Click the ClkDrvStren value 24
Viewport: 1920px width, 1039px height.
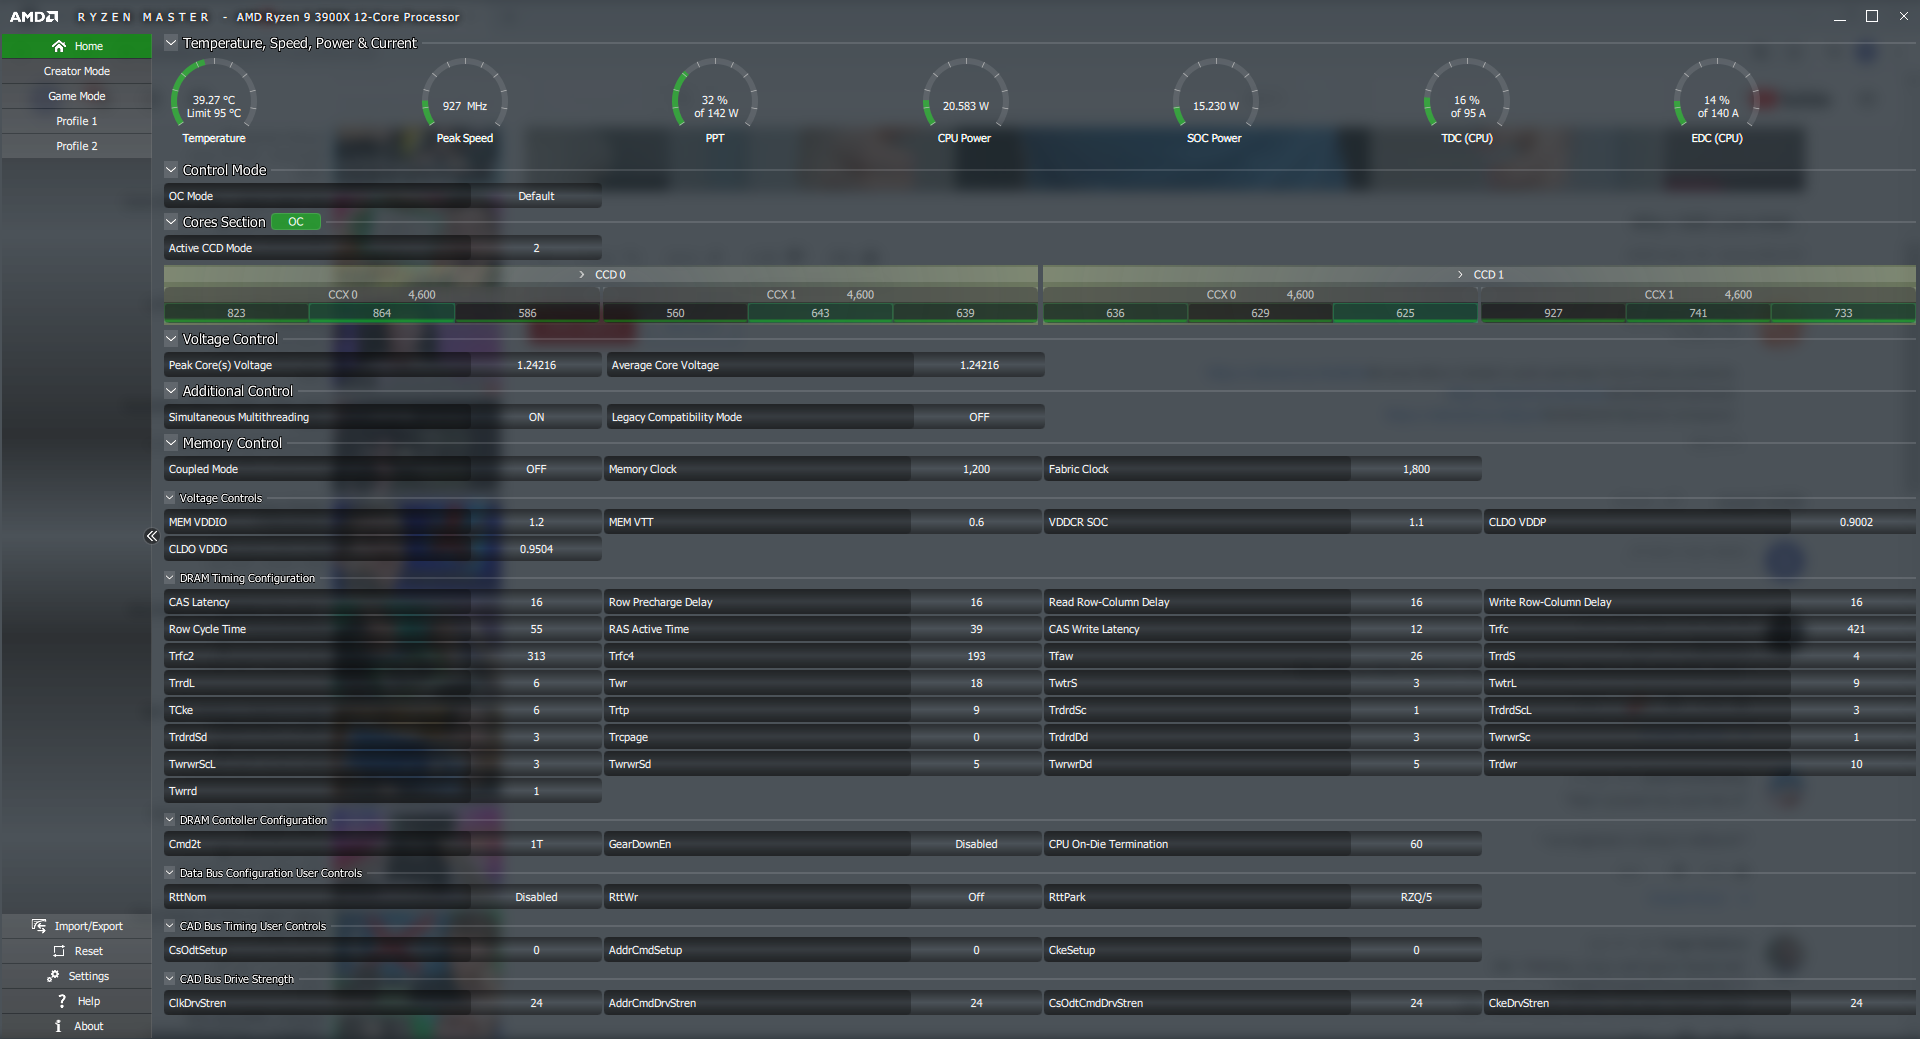(536, 1003)
